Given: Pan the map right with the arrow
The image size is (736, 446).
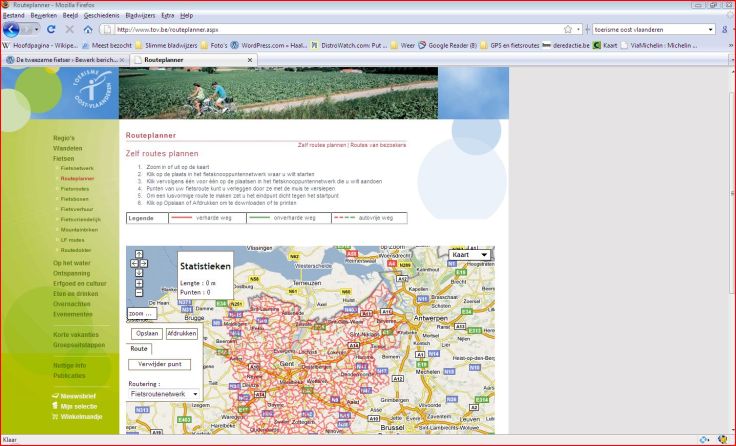Looking at the screenshot, I should click(x=144, y=263).
